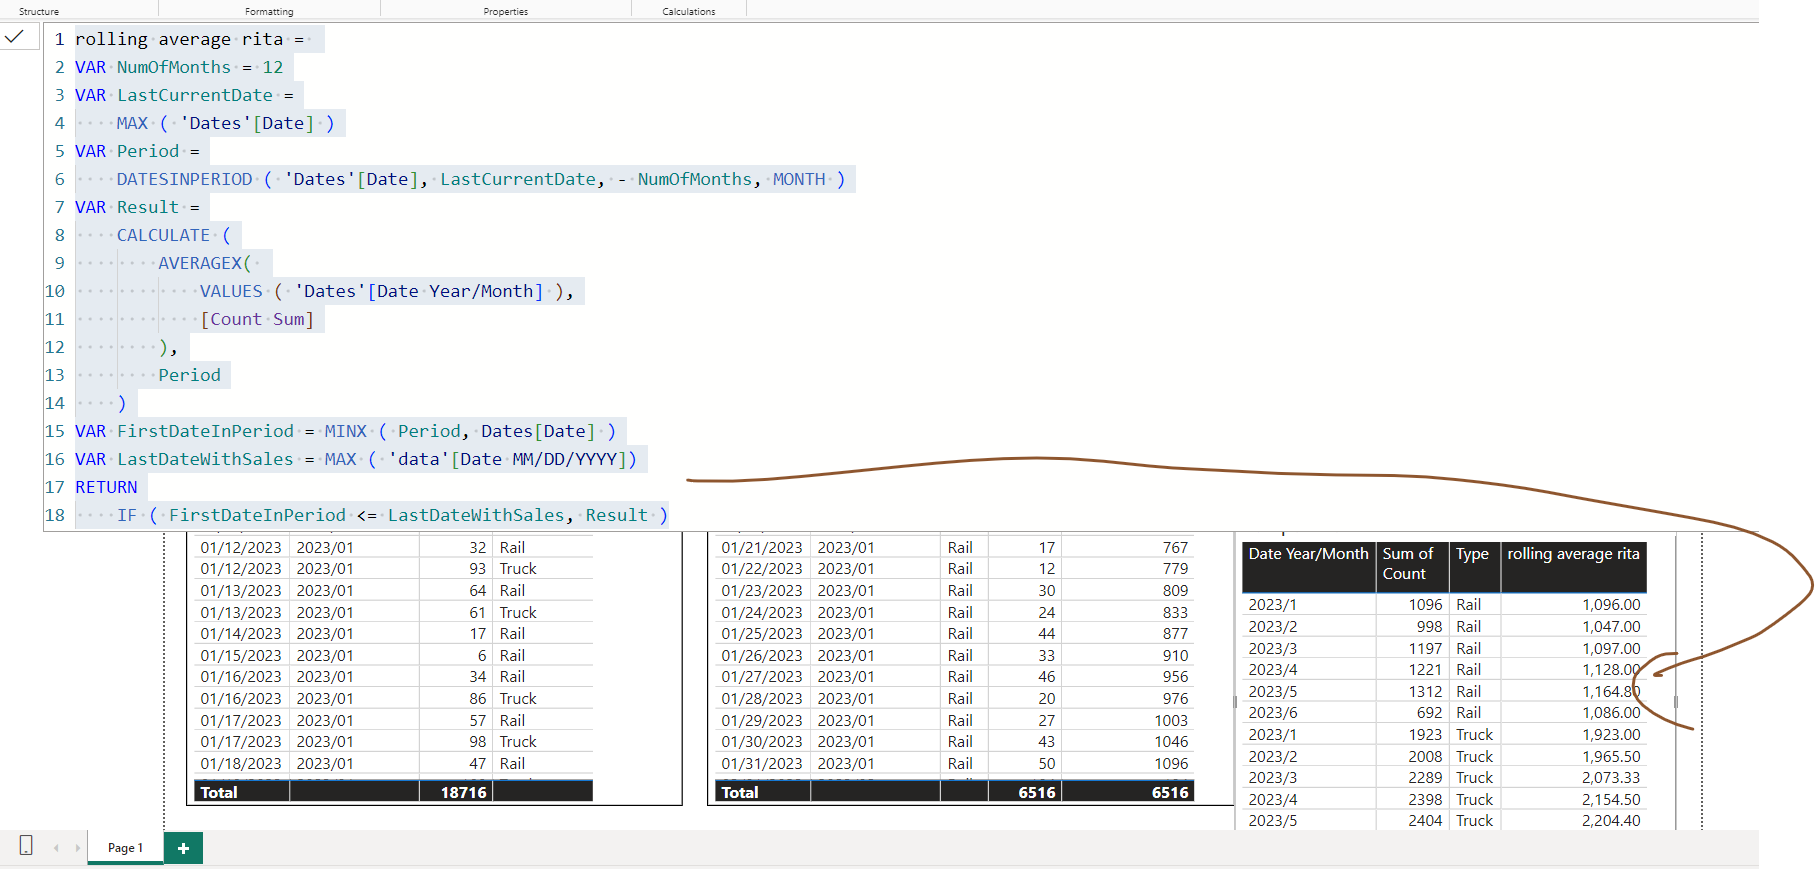Click [Count Sum] measure reference
1815x869 pixels.
257,319
